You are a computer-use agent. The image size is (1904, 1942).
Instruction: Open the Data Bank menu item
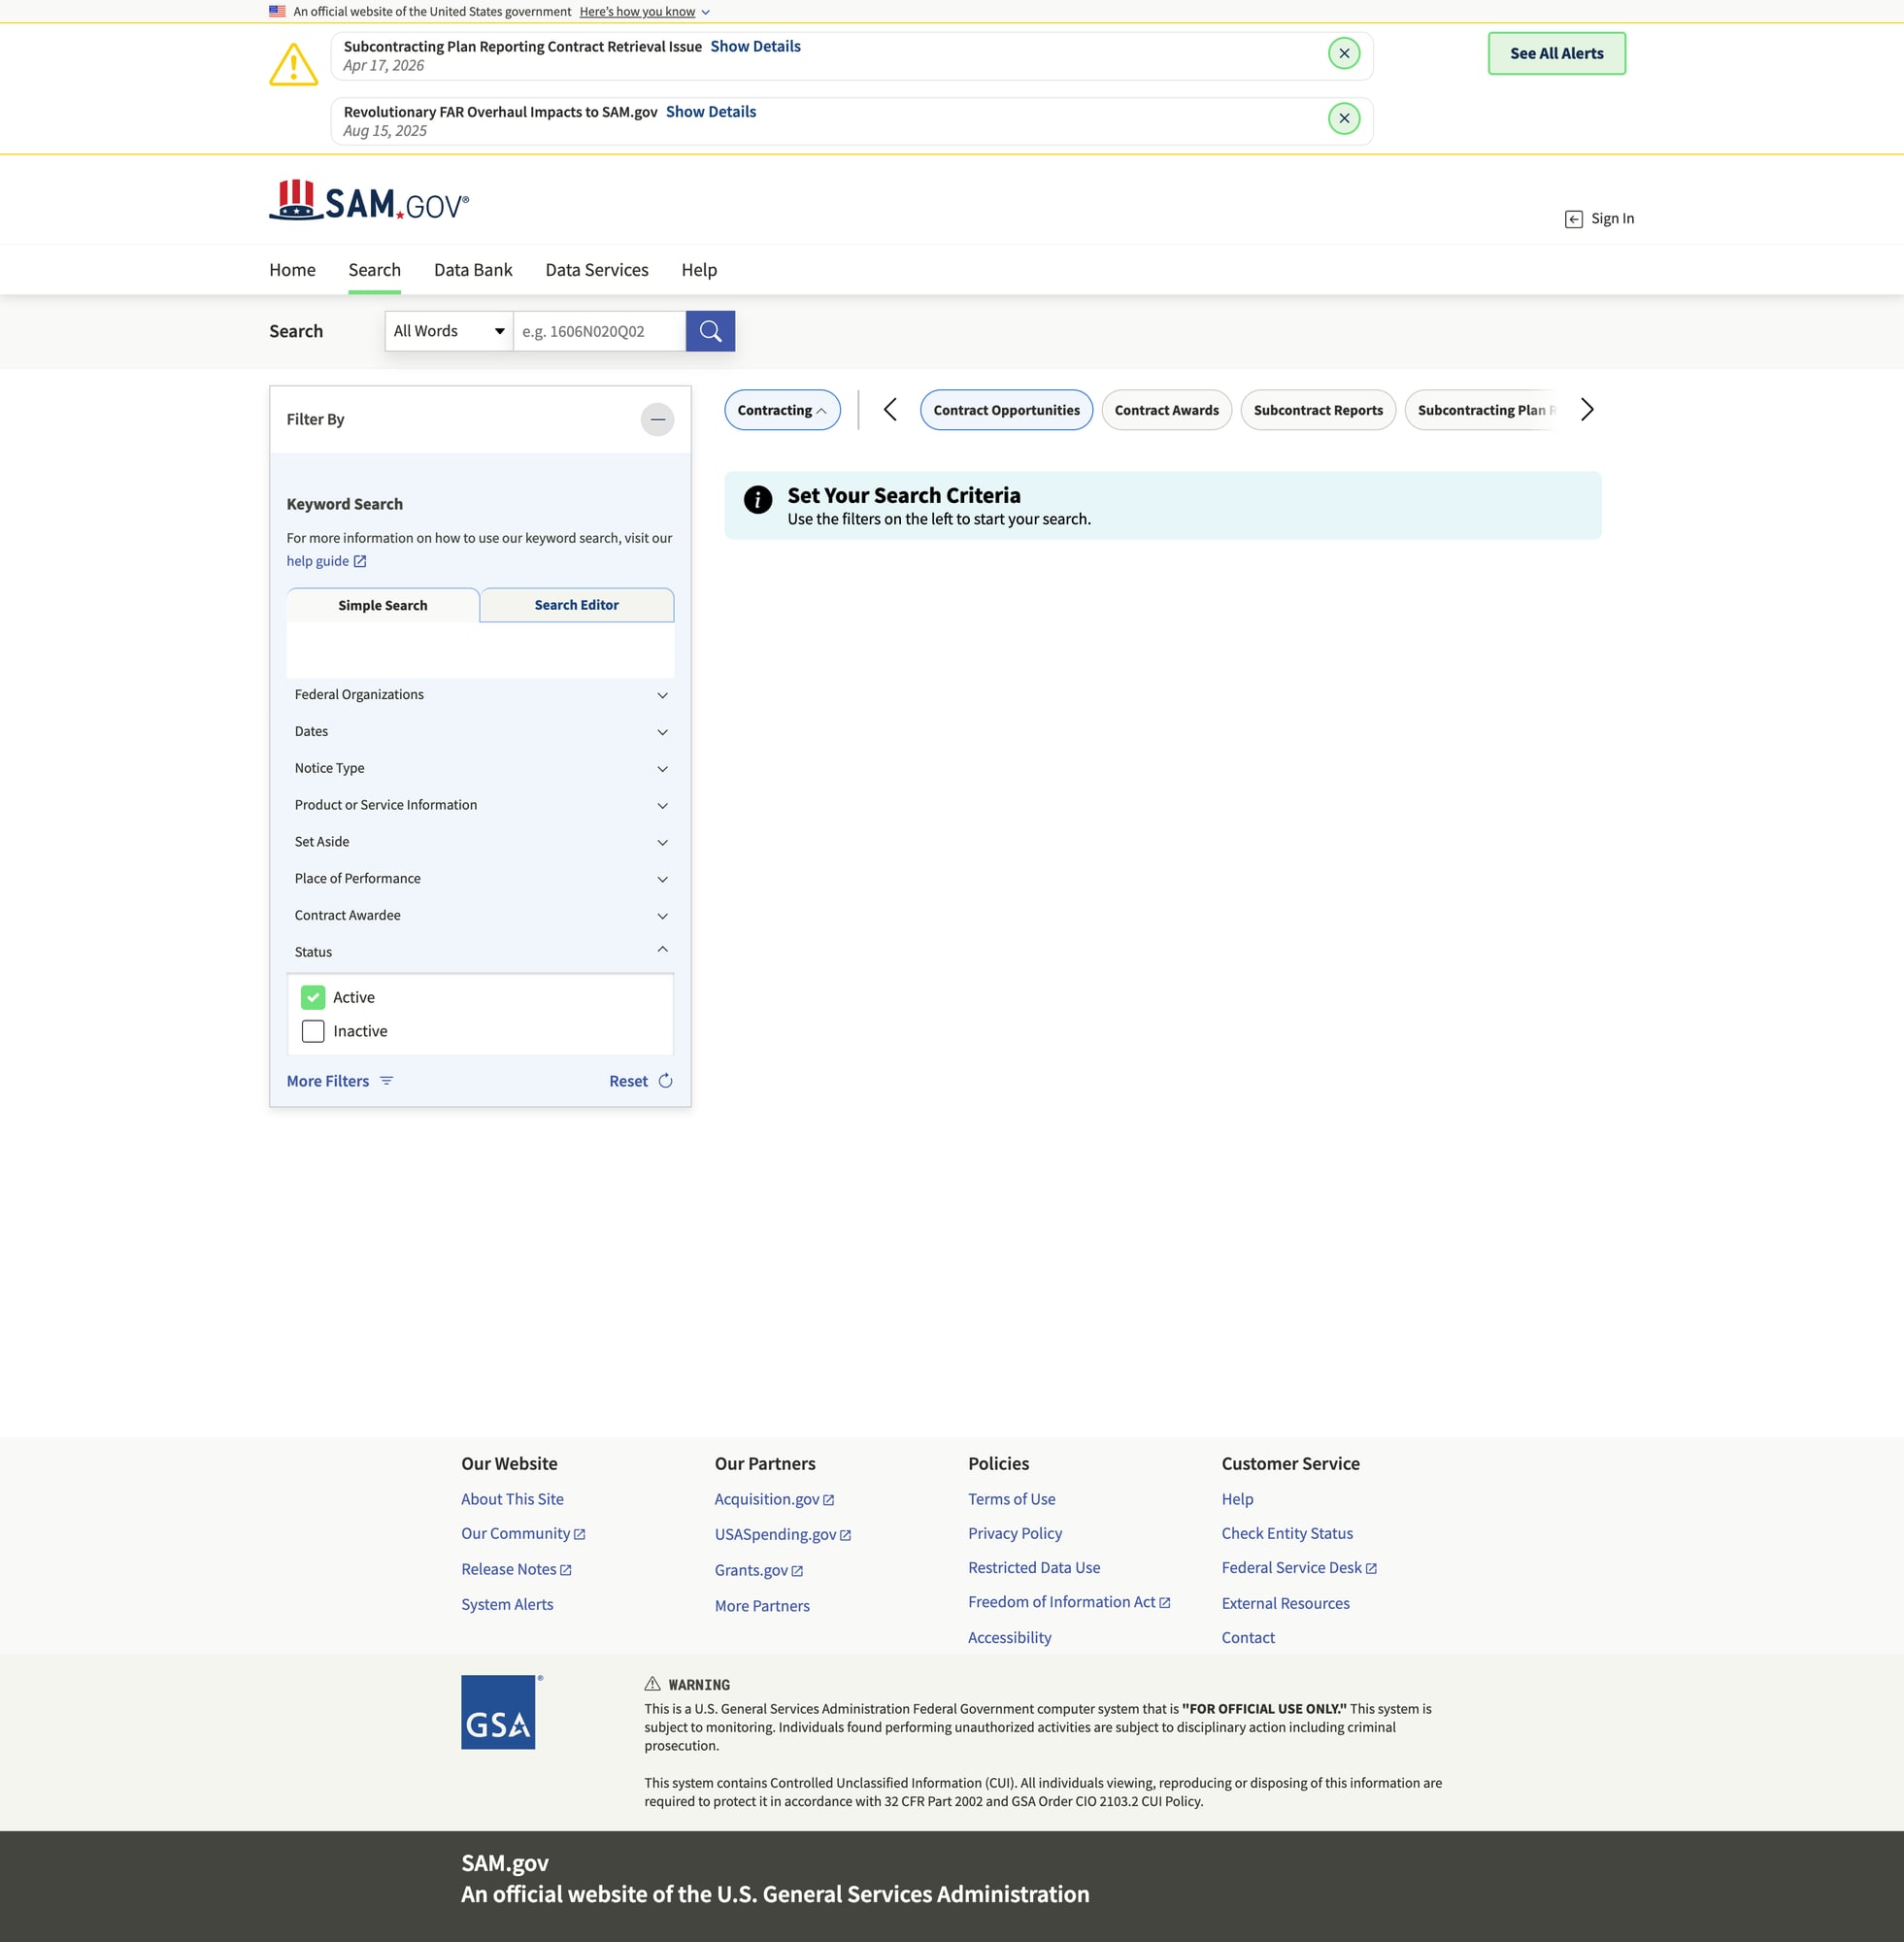472,270
